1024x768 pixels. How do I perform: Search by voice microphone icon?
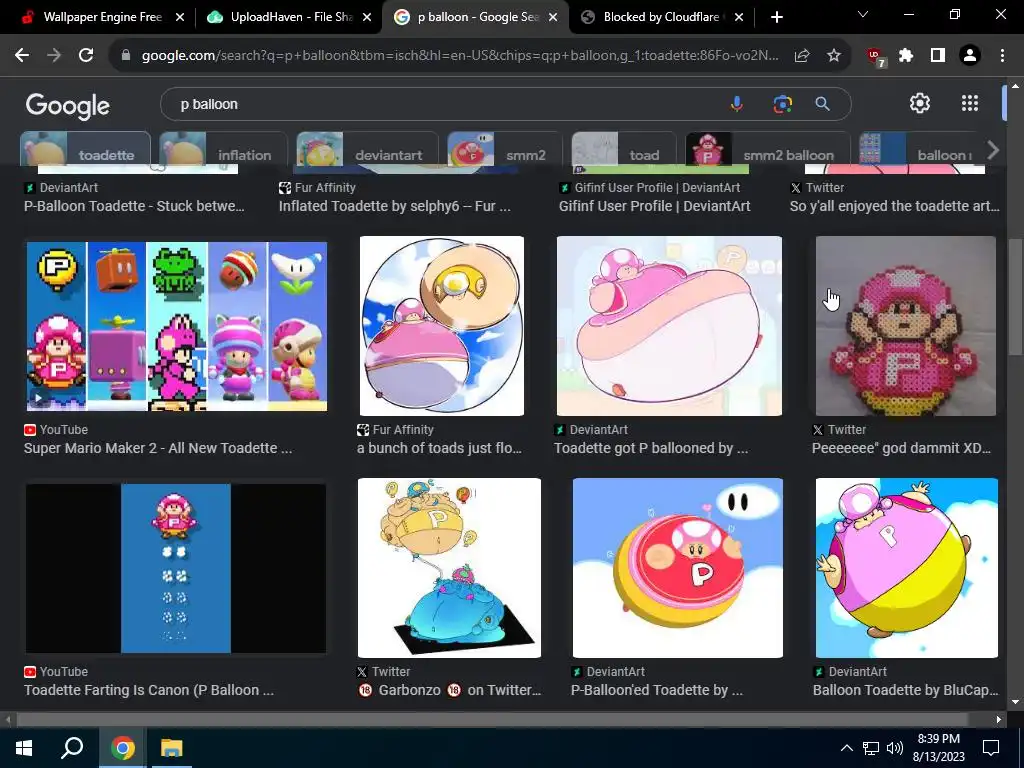[x=737, y=104]
